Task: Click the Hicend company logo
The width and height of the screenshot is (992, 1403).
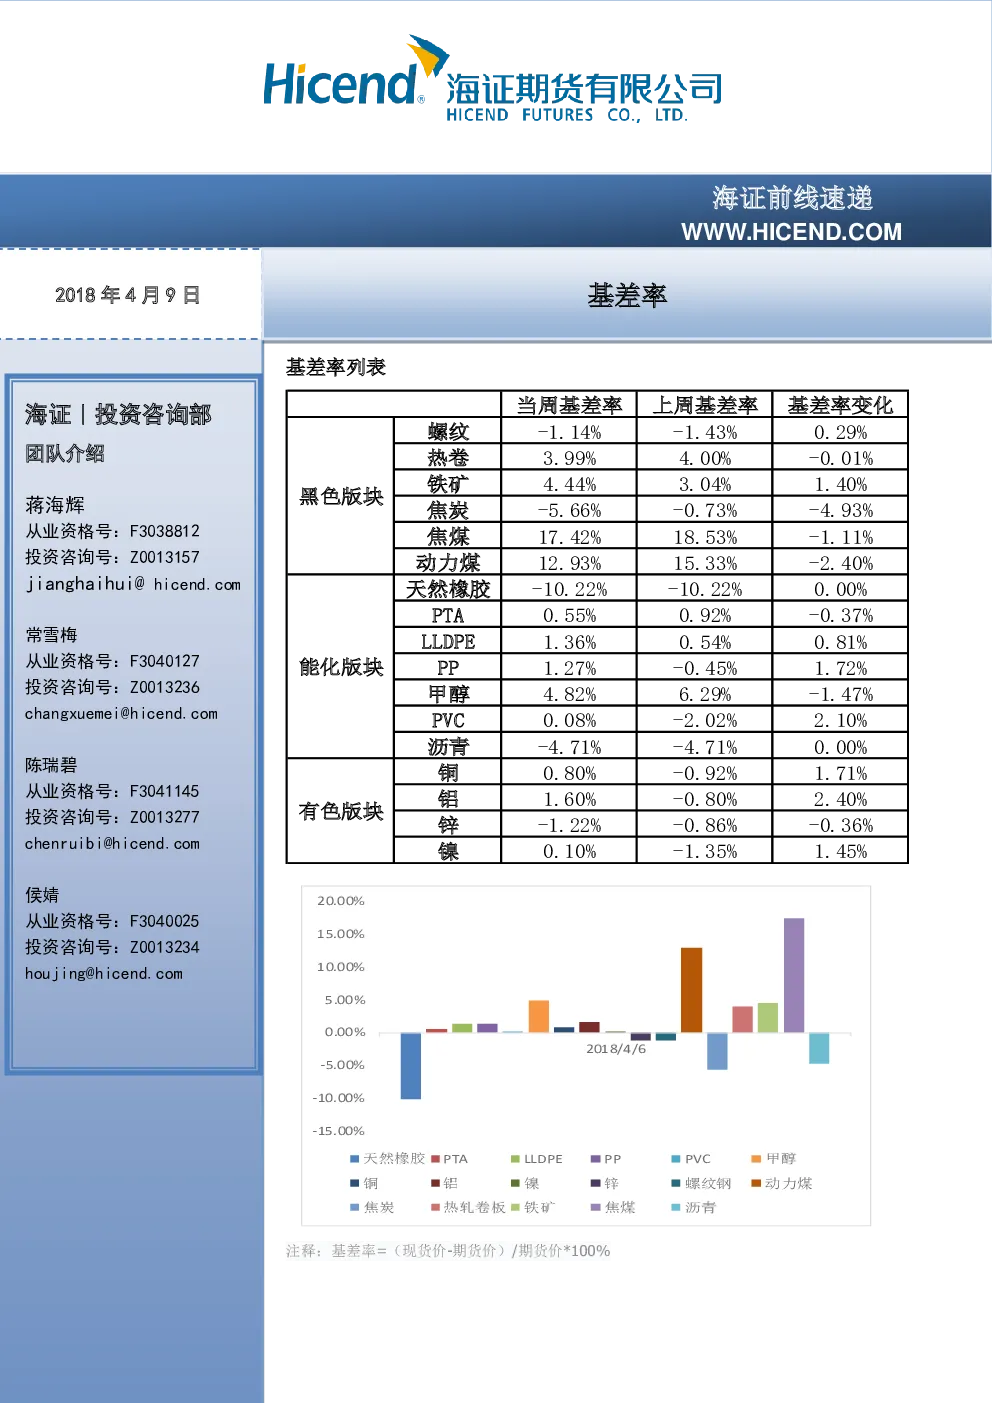Action: (x=492, y=80)
